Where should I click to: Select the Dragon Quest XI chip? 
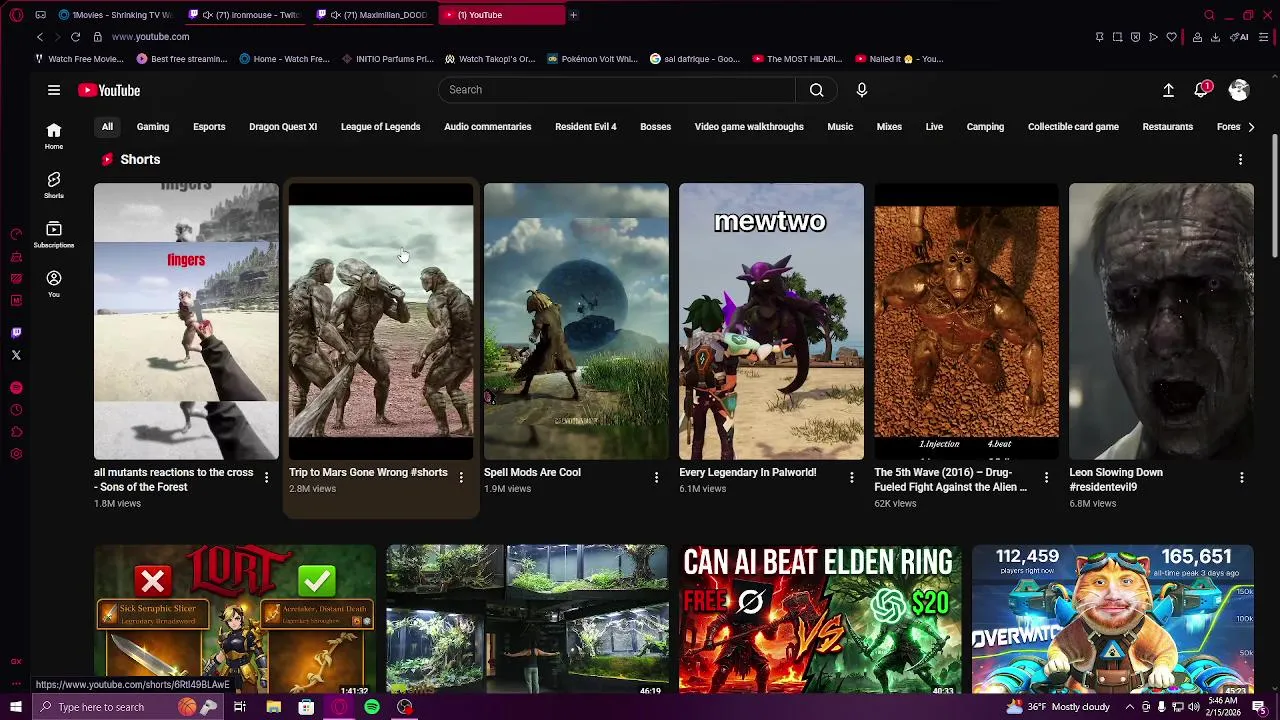tap(283, 127)
